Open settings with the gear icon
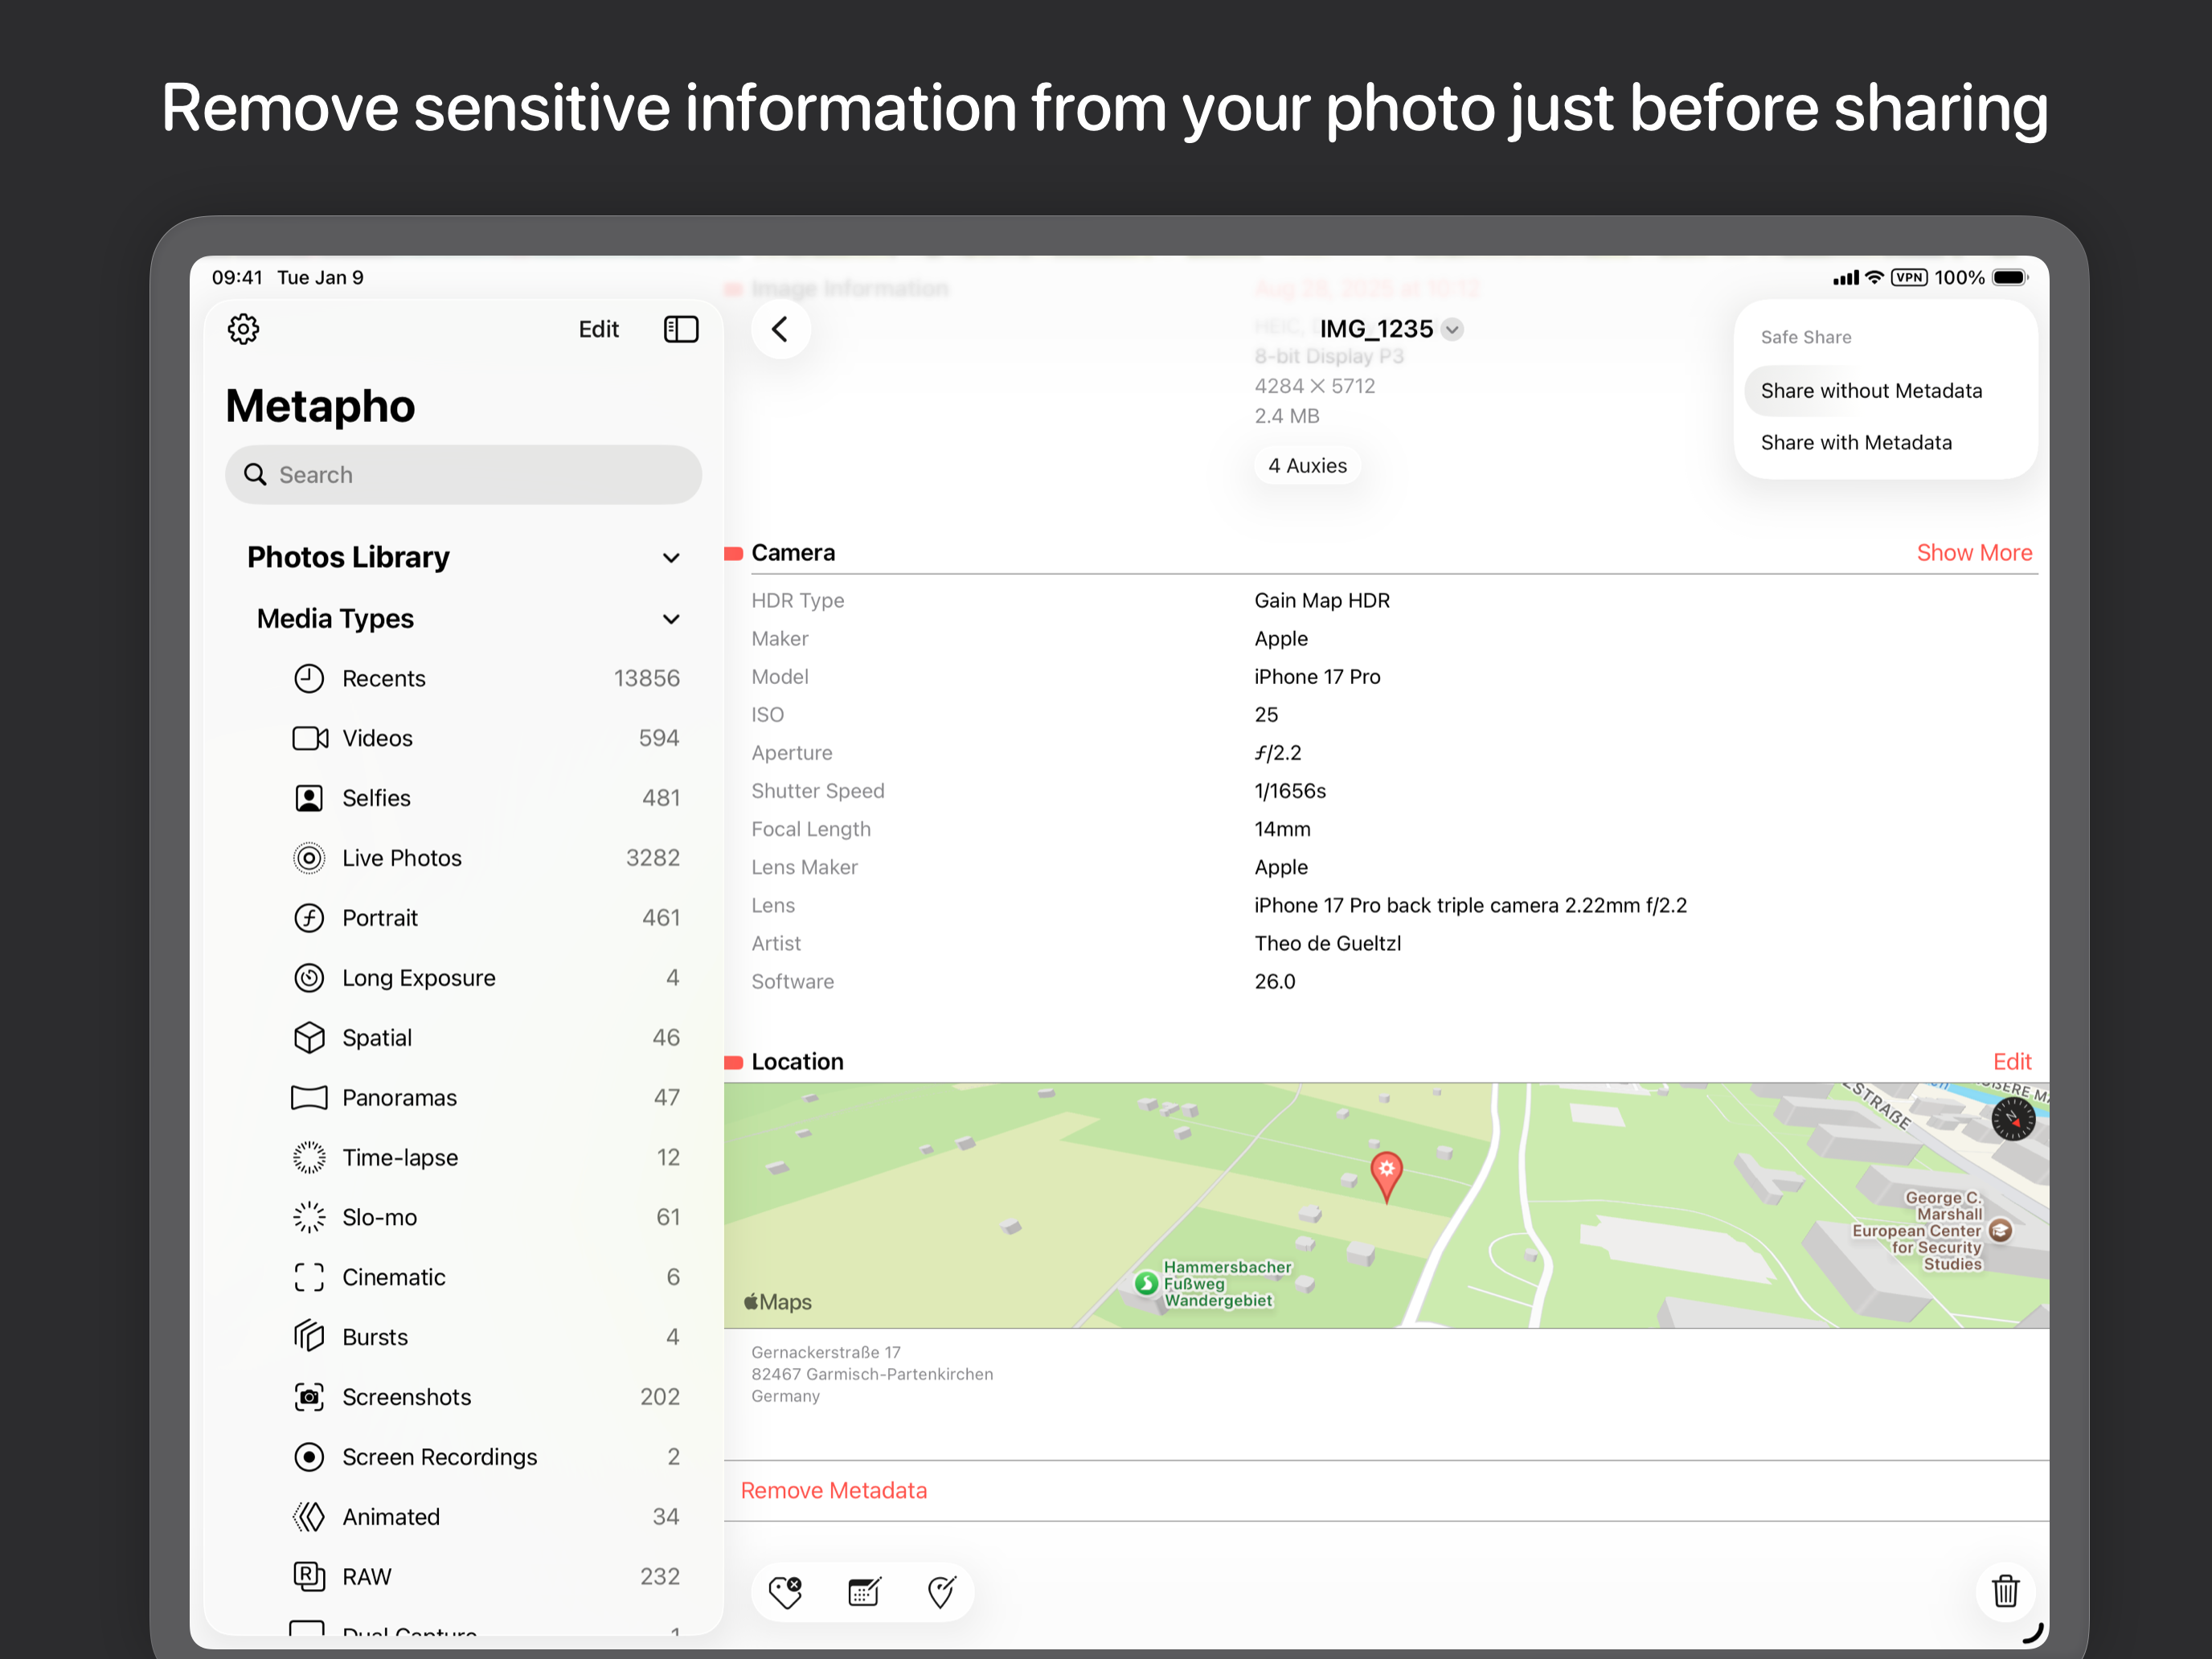This screenshot has width=2212, height=1659. (x=243, y=329)
